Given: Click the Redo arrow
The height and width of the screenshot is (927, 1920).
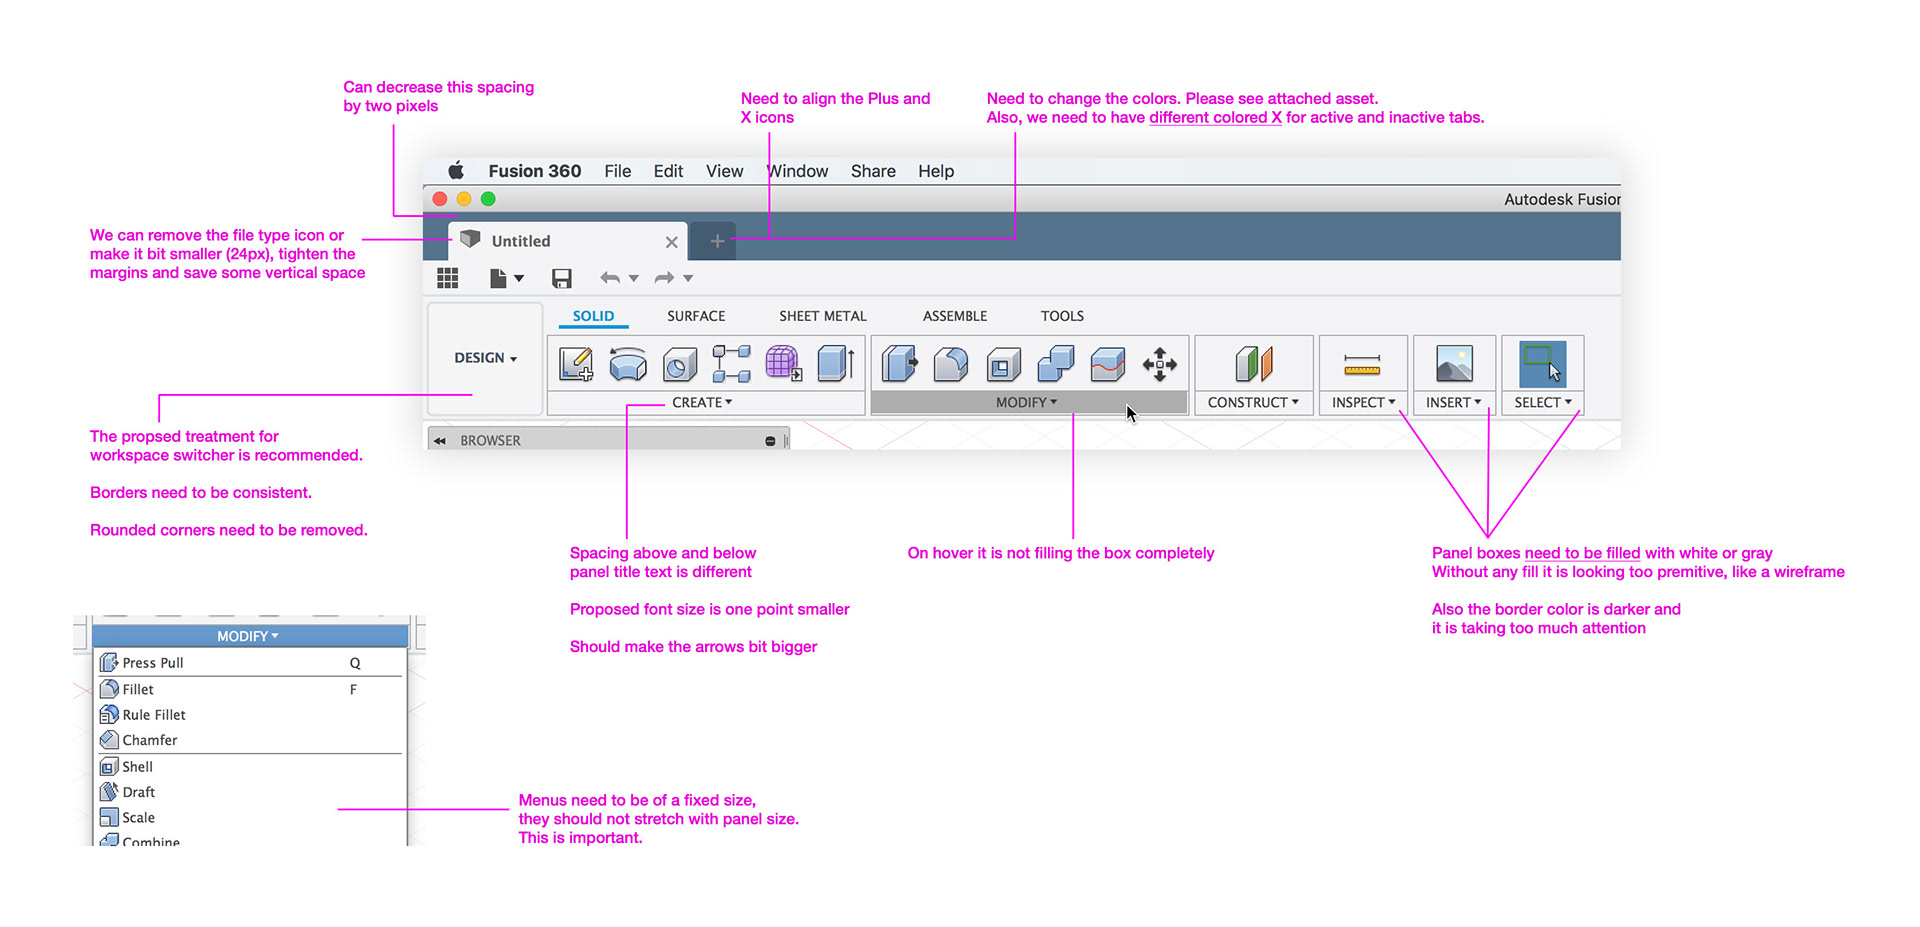Looking at the screenshot, I should click(664, 278).
